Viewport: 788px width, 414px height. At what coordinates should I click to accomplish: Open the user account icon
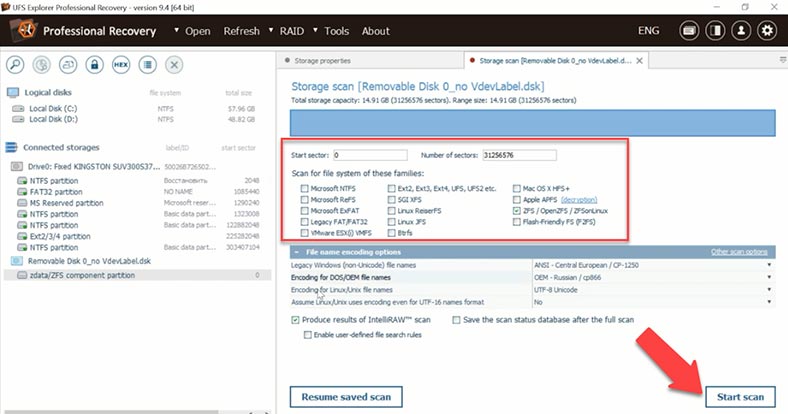[741, 31]
